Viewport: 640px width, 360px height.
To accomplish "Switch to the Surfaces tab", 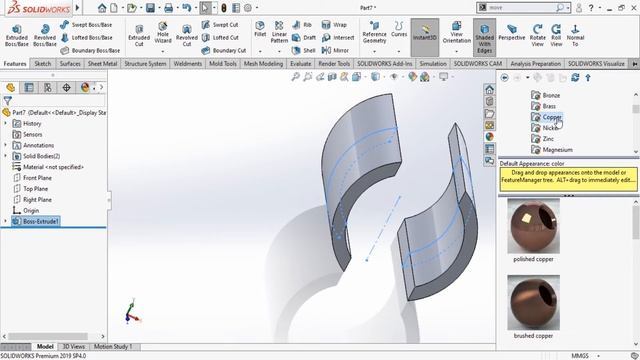I will [x=70, y=64].
